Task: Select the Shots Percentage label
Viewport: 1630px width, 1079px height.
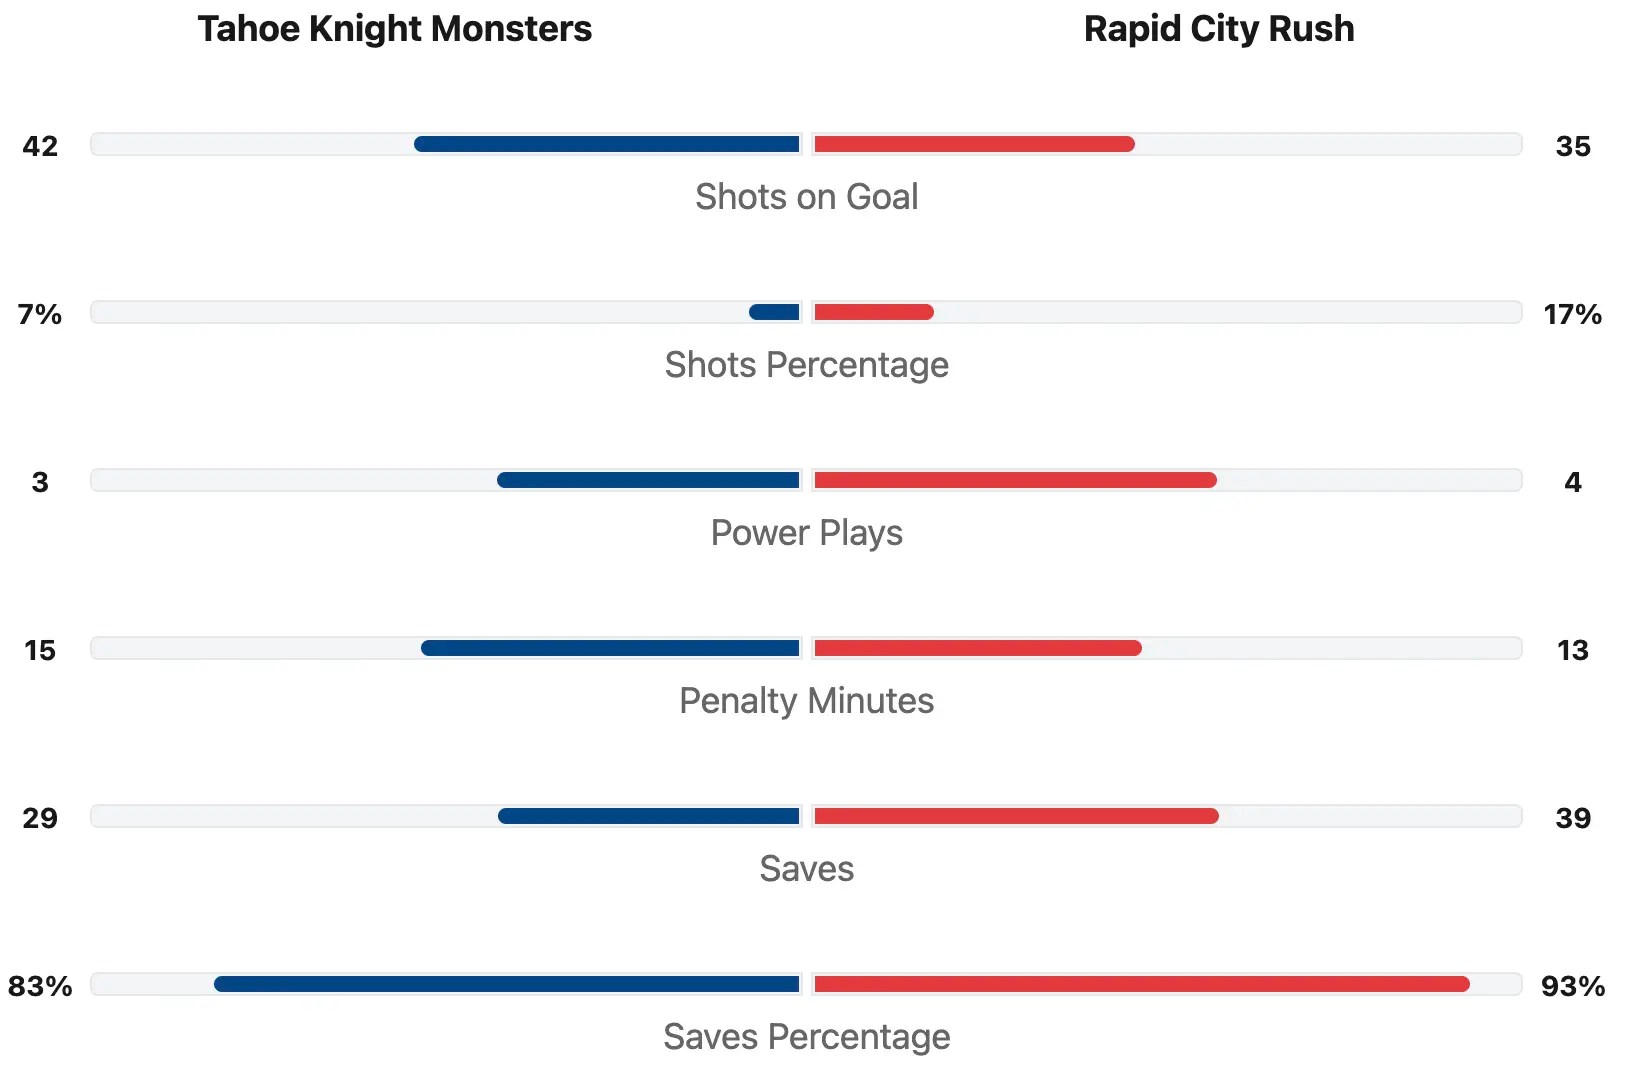Action: tap(806, 365)
